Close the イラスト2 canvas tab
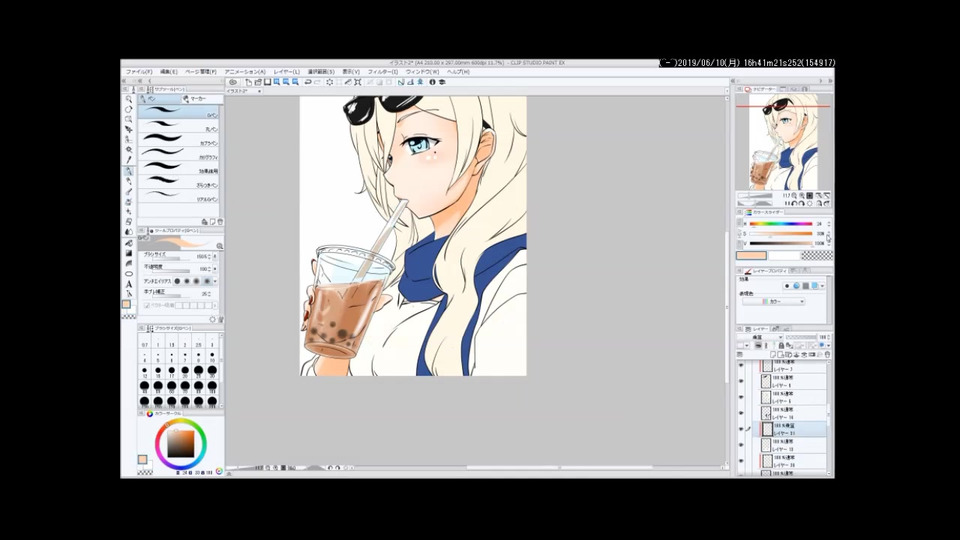The height and width of the screenshot is (540, 960). (259, 91)
